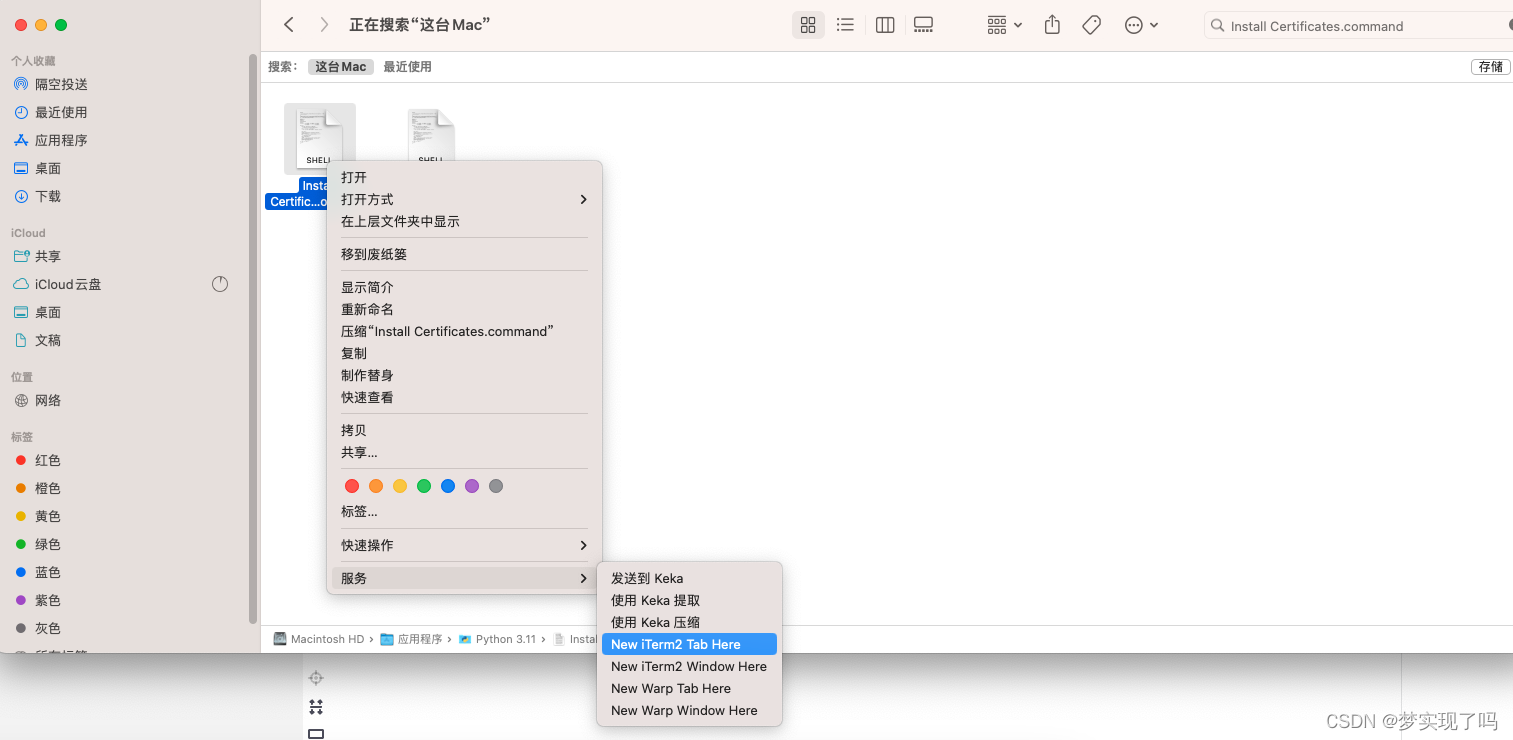This screenshot has width=1513, height=740.
Task: Choose 标签... in context menu
Action: [x=464, y=511]
